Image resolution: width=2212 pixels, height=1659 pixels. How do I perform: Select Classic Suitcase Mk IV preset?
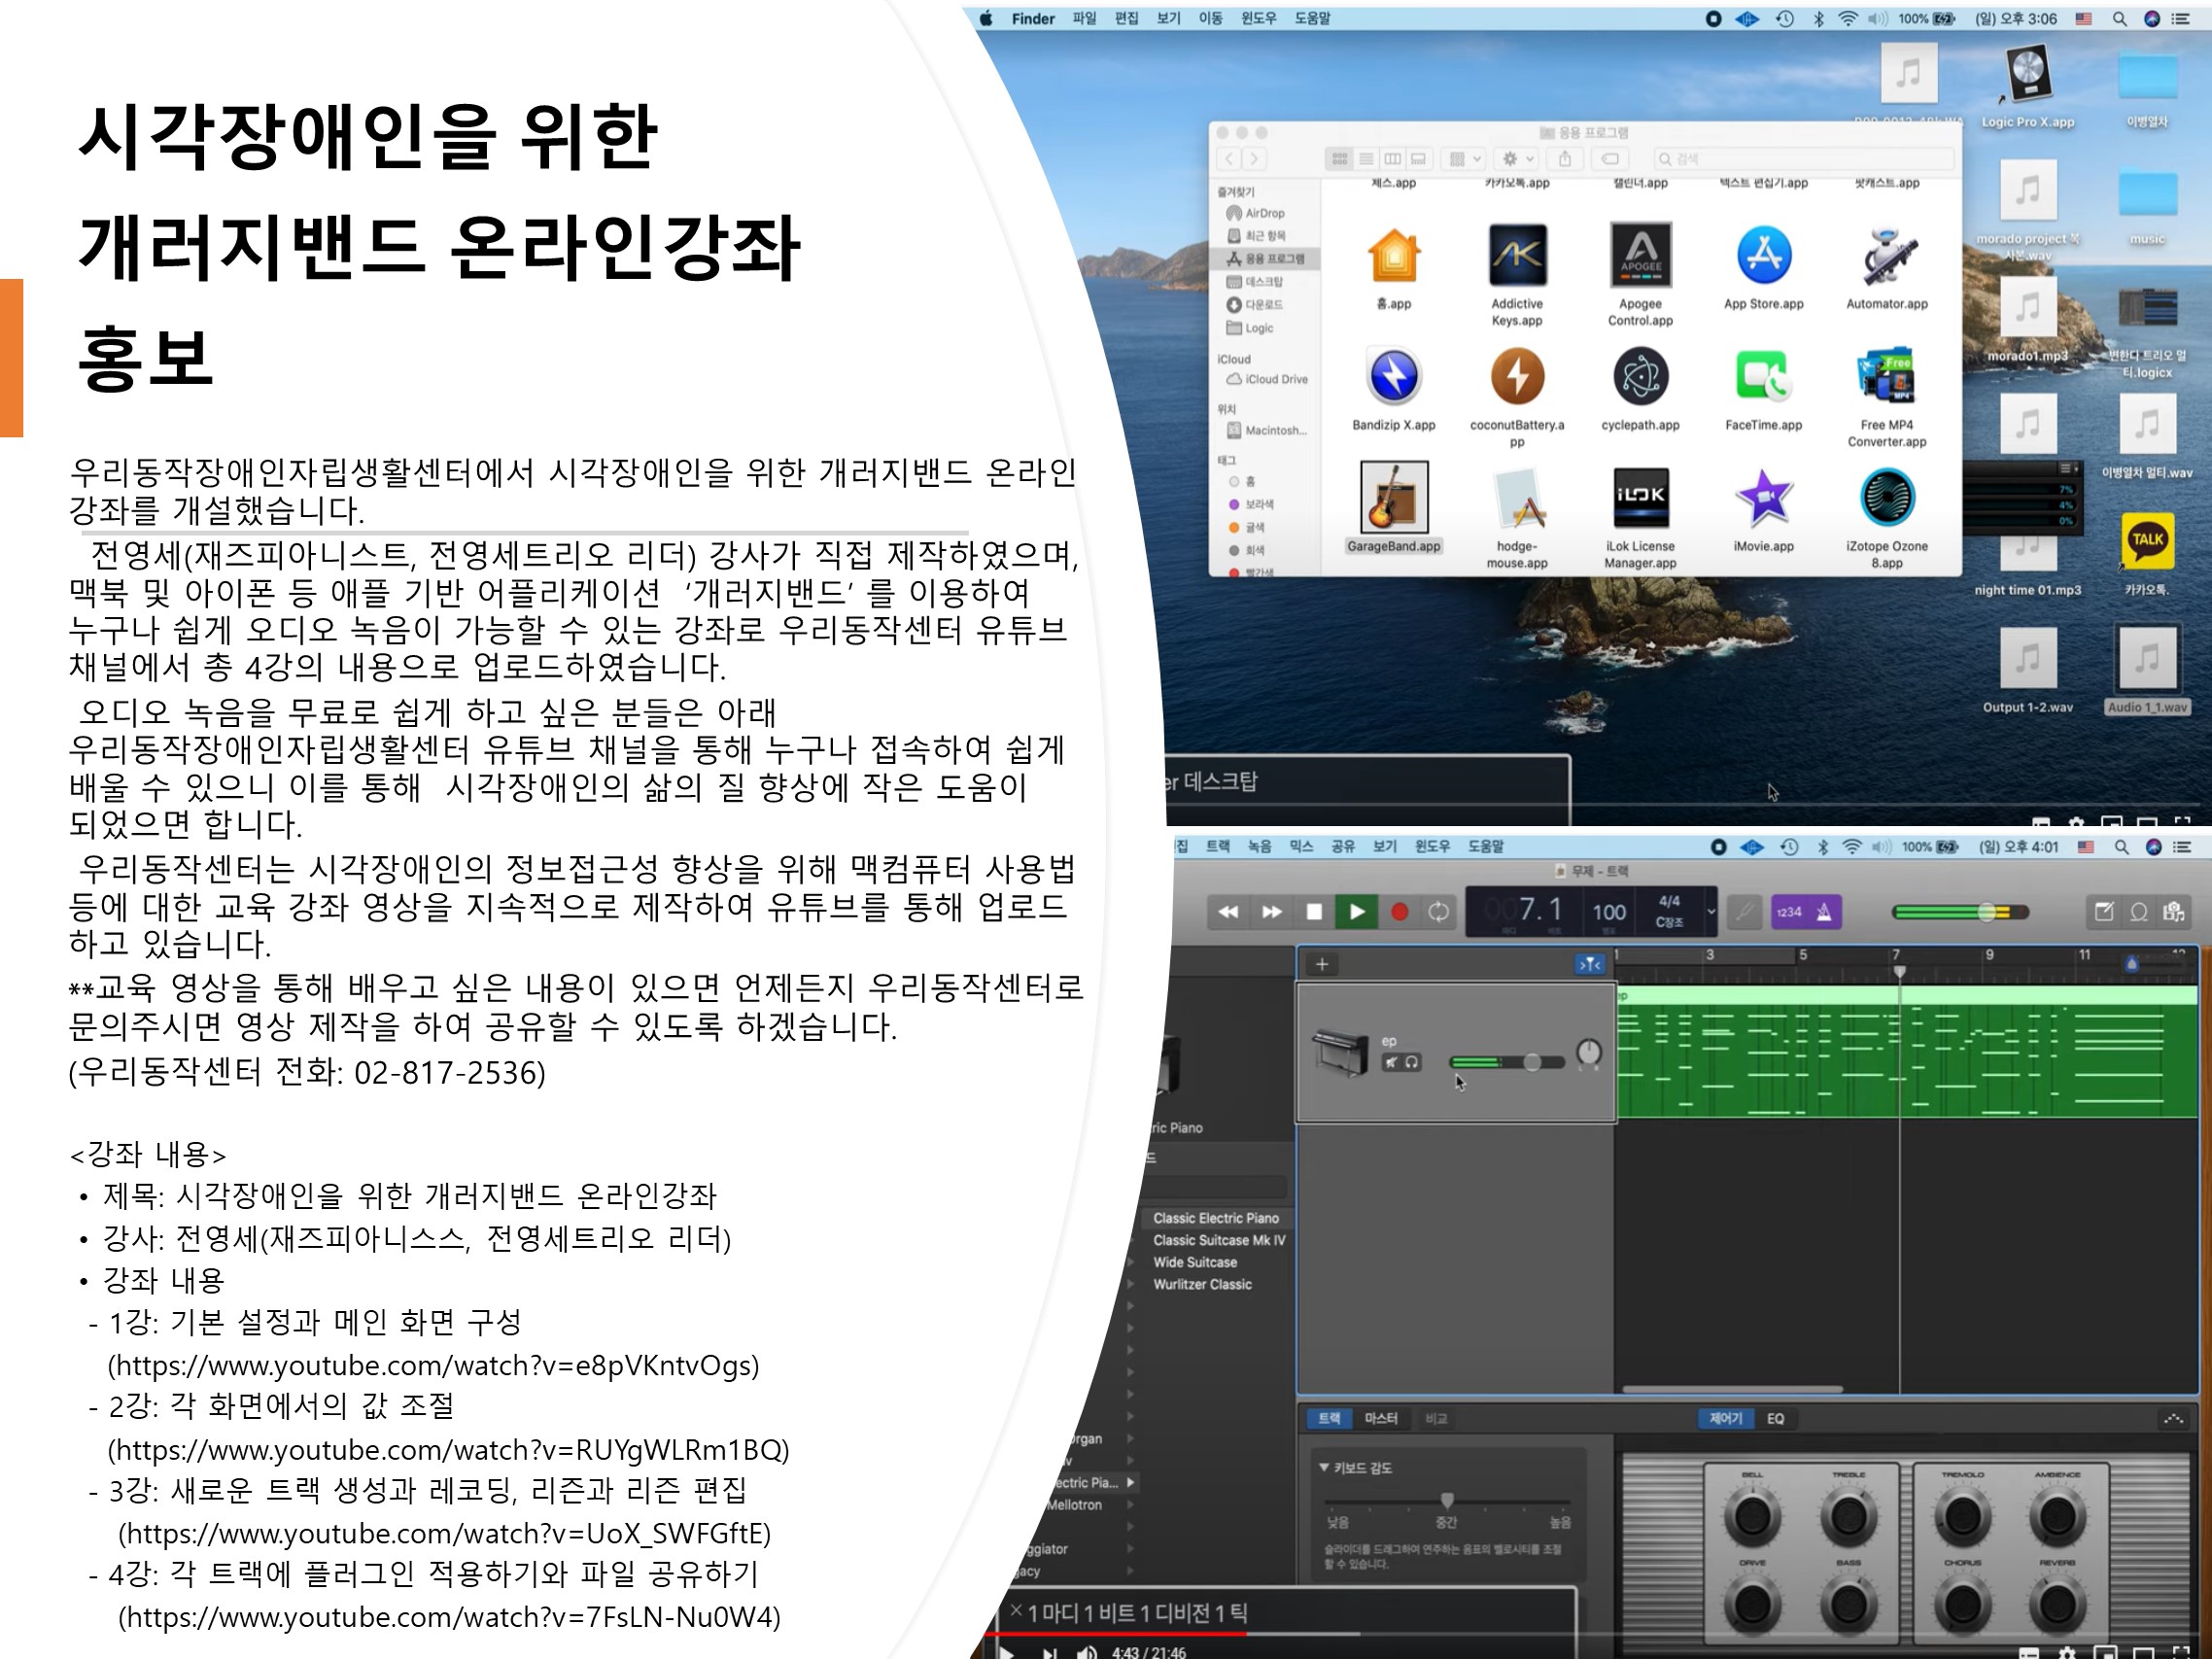tap(1219, 1240)
